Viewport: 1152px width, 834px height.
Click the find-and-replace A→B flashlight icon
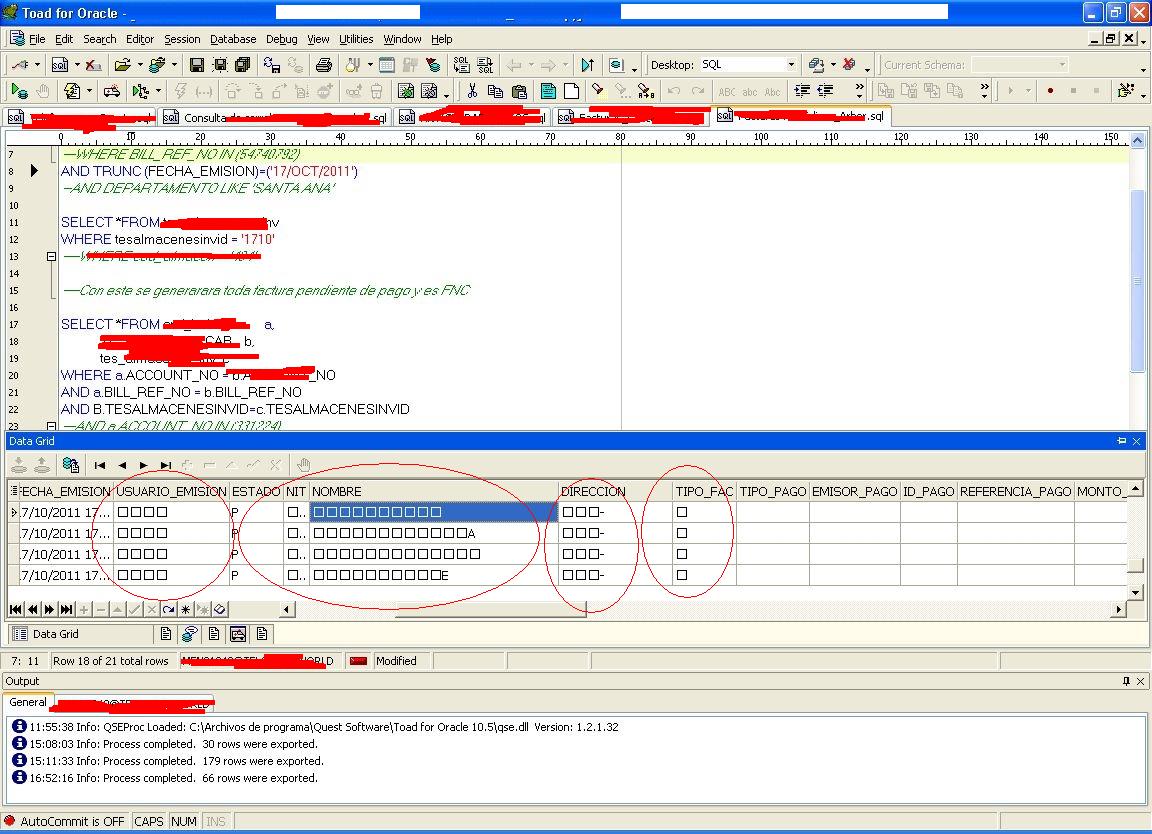tap(646, 91)
